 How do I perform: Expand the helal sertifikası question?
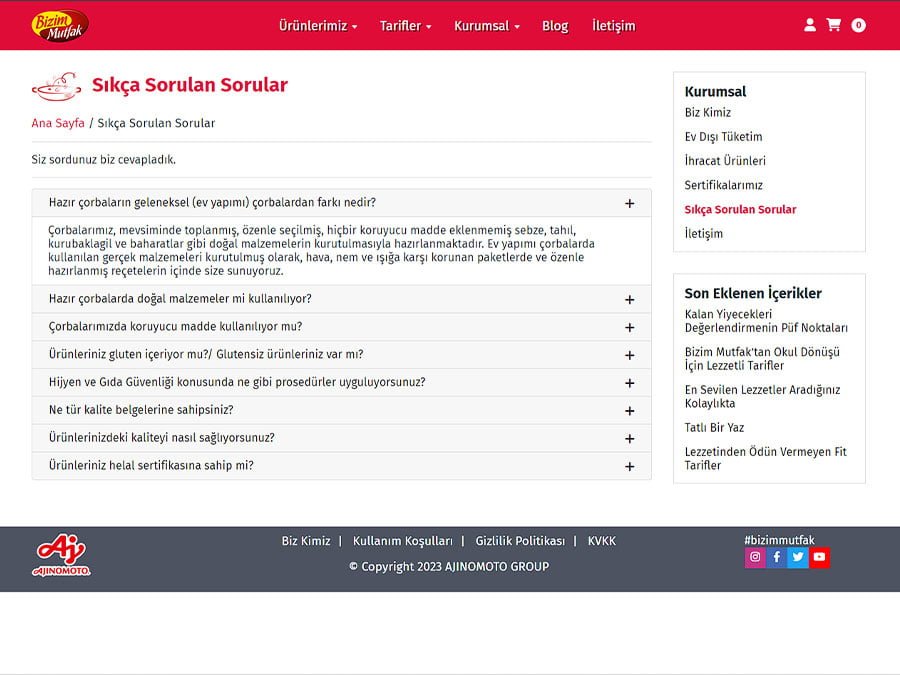click(629, 466)
